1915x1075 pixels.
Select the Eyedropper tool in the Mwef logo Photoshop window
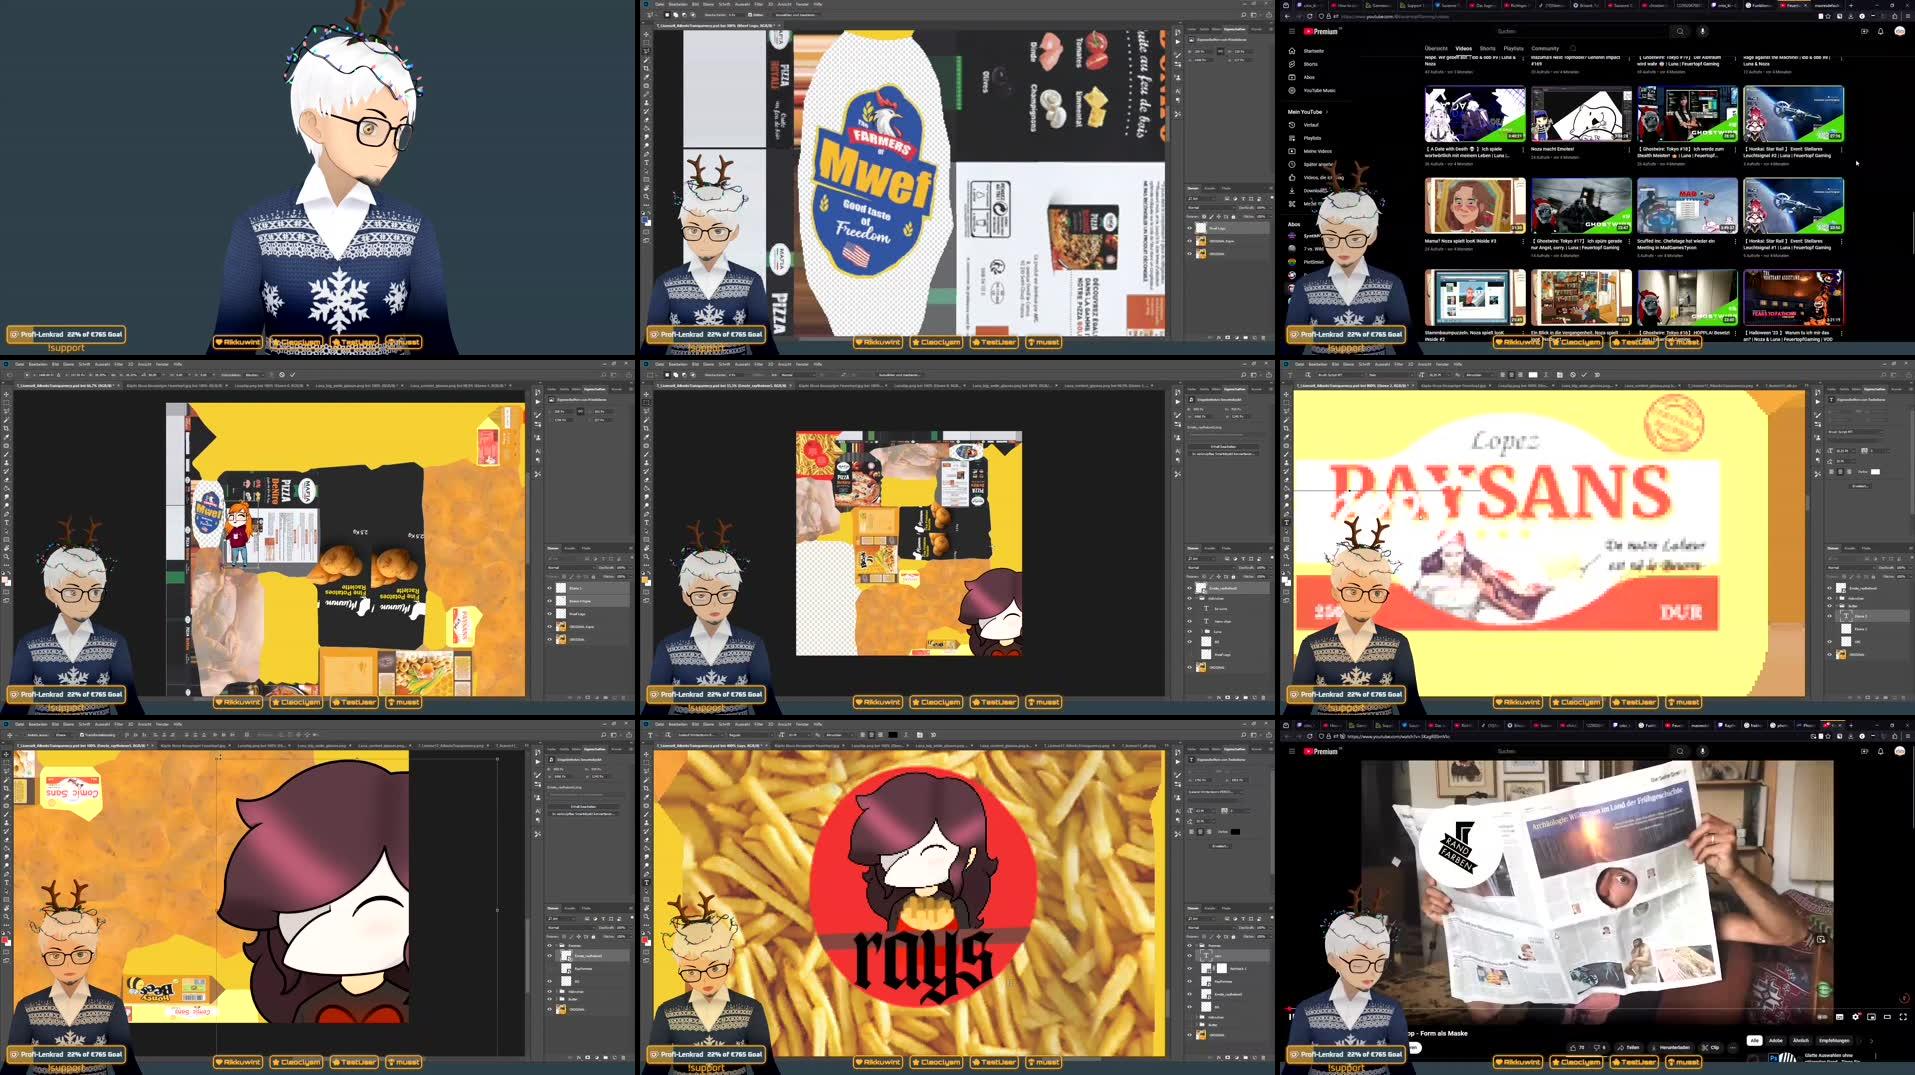tap(646, 77)
